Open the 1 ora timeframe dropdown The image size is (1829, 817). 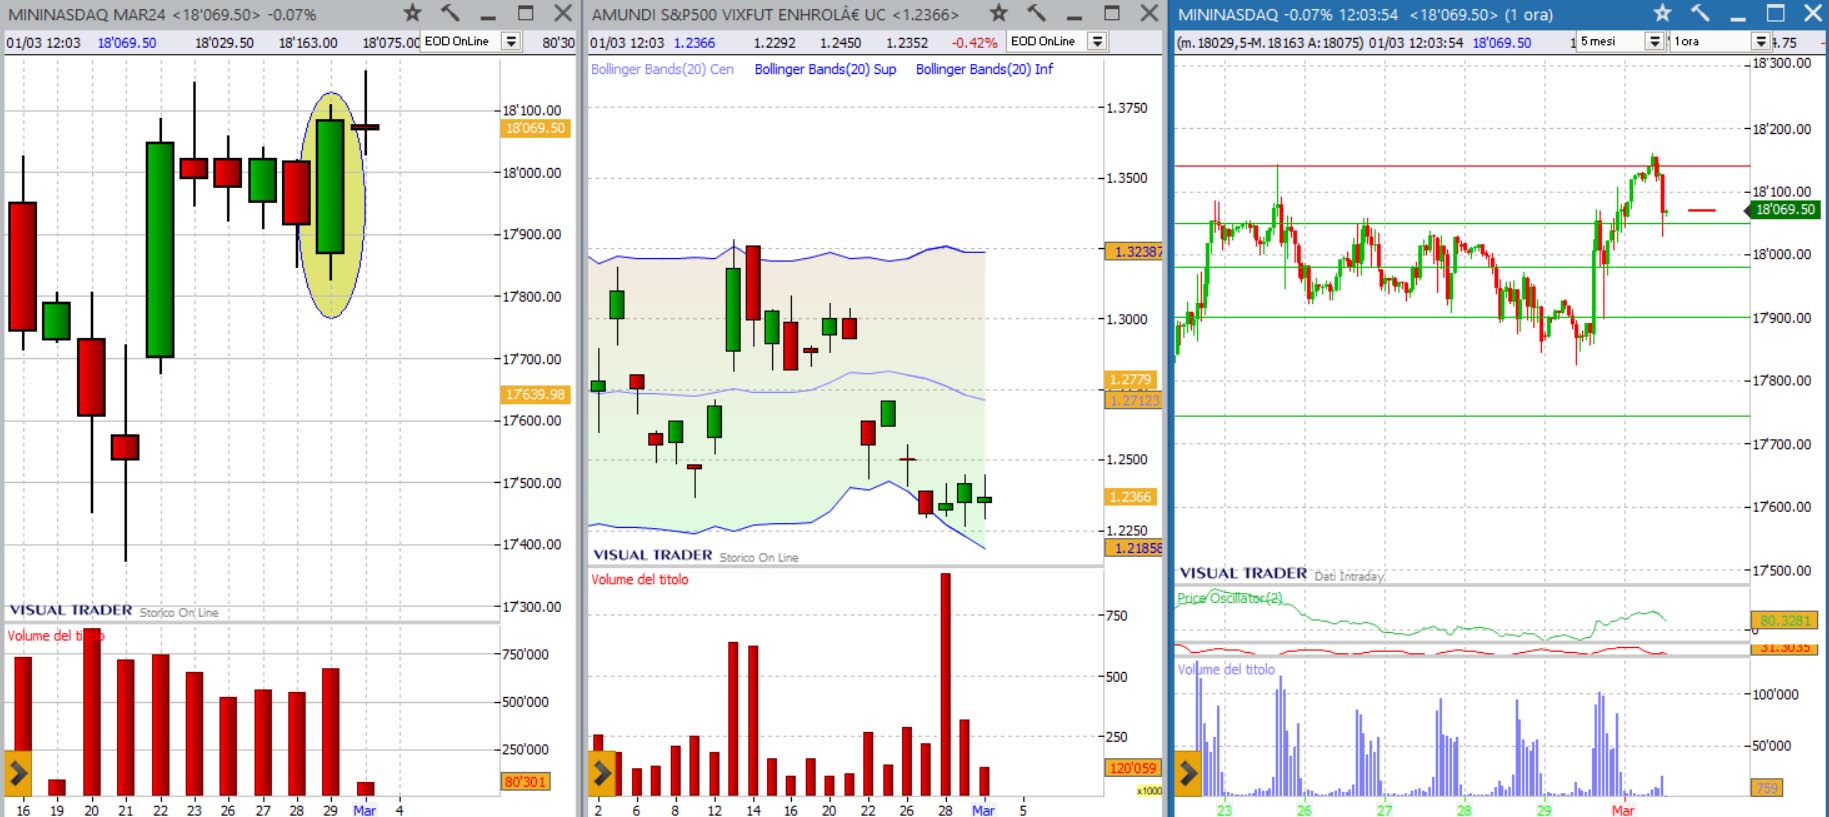(x=1761, y=41)
